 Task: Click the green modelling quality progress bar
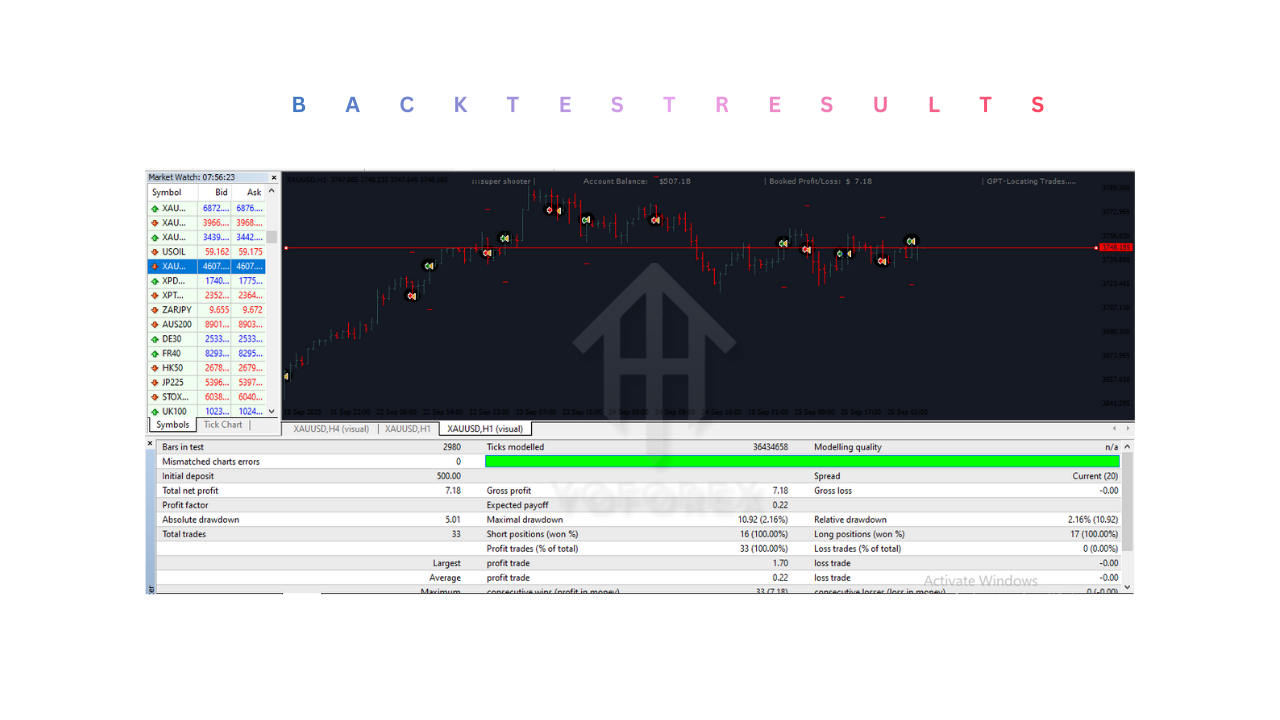click(800, 462)
